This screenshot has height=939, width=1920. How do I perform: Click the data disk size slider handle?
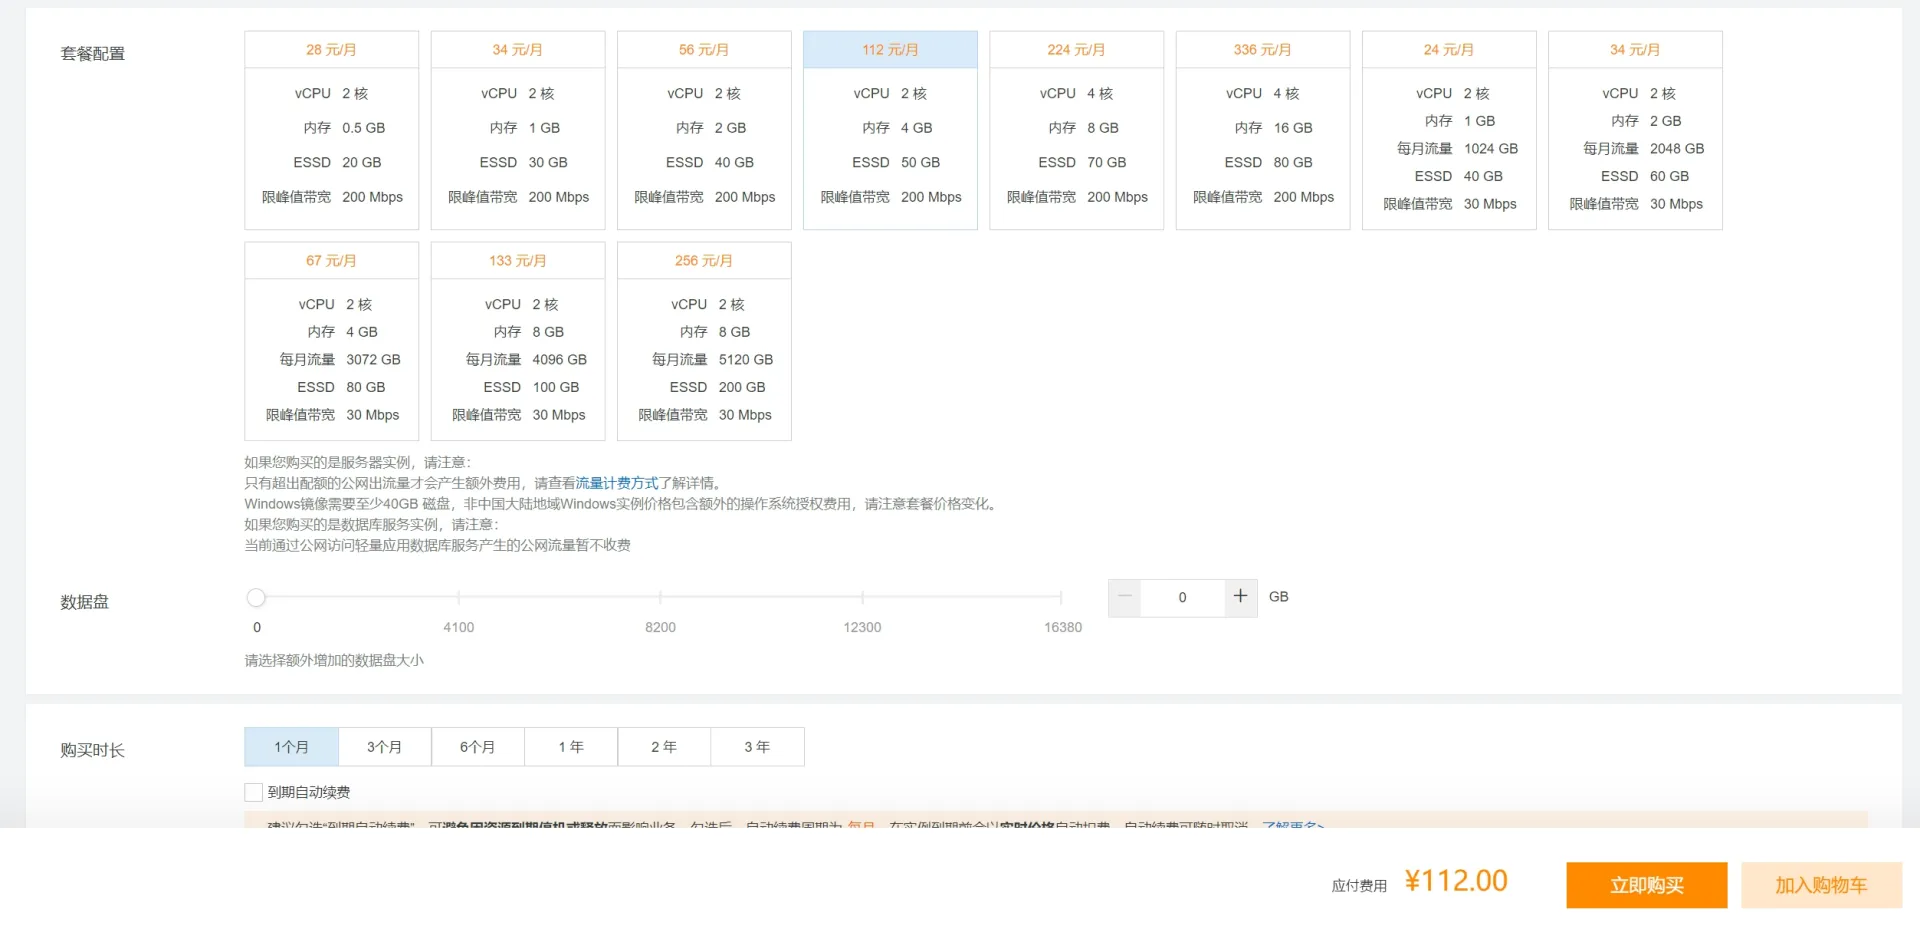tap(256, 597)
